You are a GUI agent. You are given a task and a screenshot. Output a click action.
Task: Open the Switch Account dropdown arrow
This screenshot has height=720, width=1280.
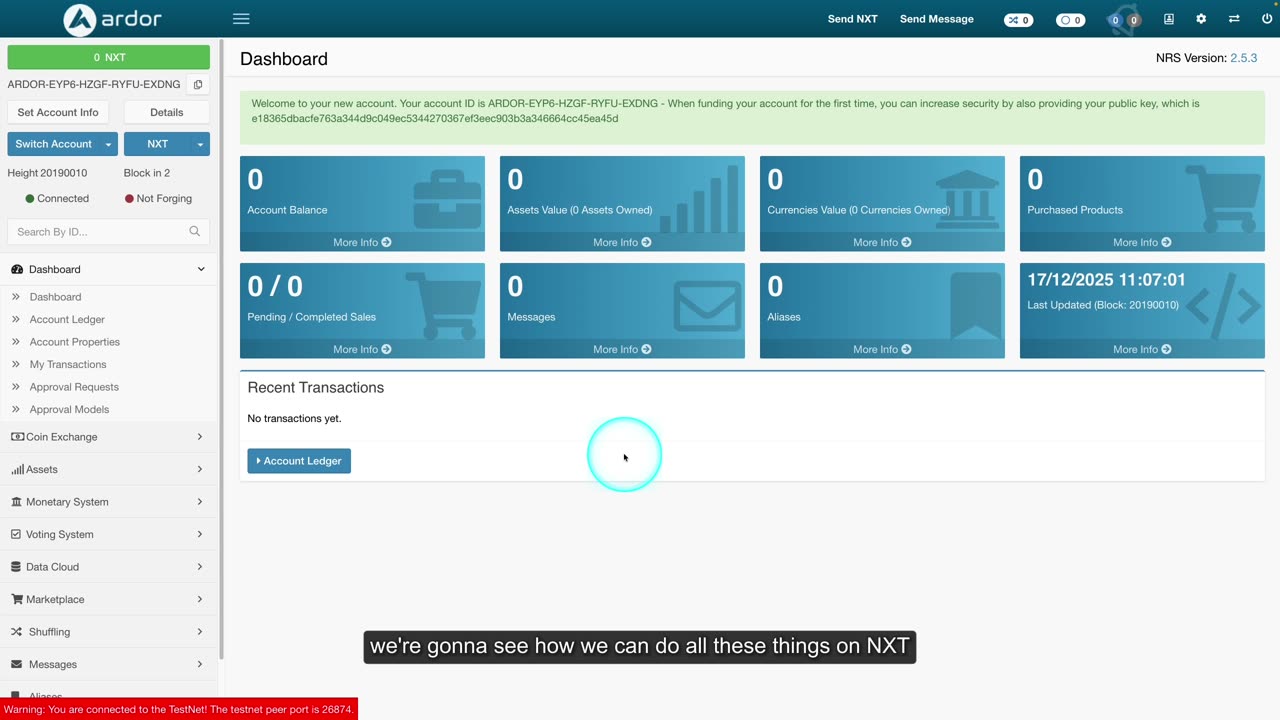108,144
